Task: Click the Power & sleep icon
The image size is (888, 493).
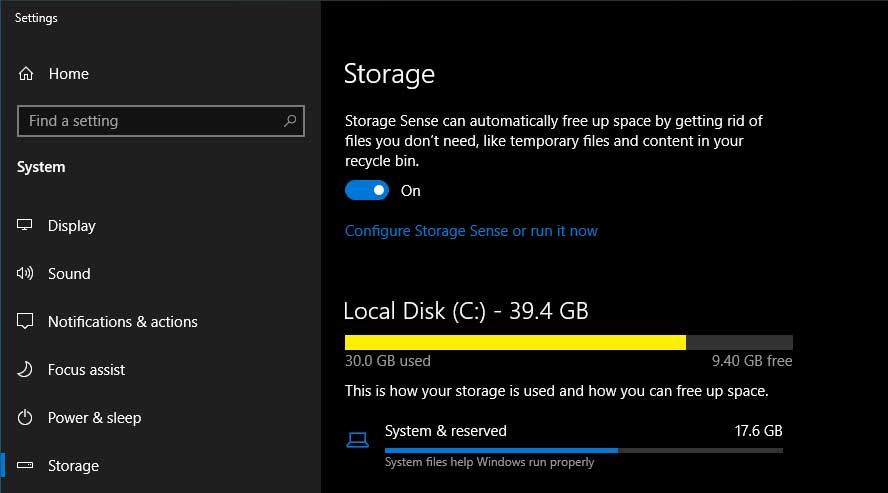Action: [25, 418]
